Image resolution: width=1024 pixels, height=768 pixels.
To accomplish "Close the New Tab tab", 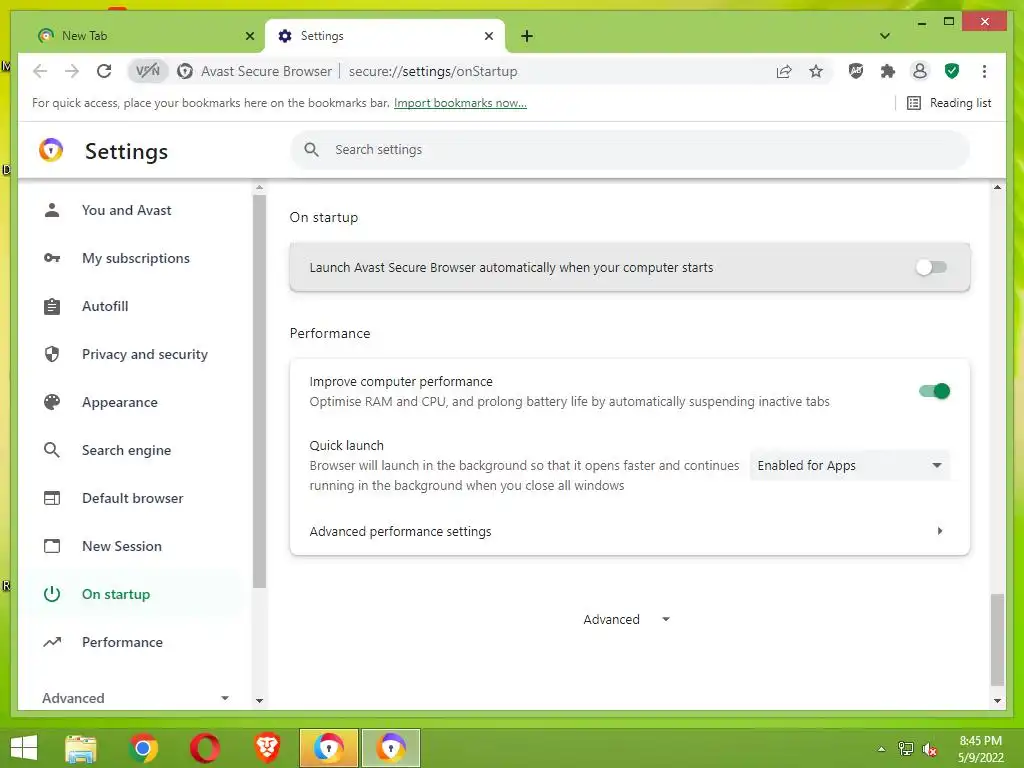I will pos(249,36).
